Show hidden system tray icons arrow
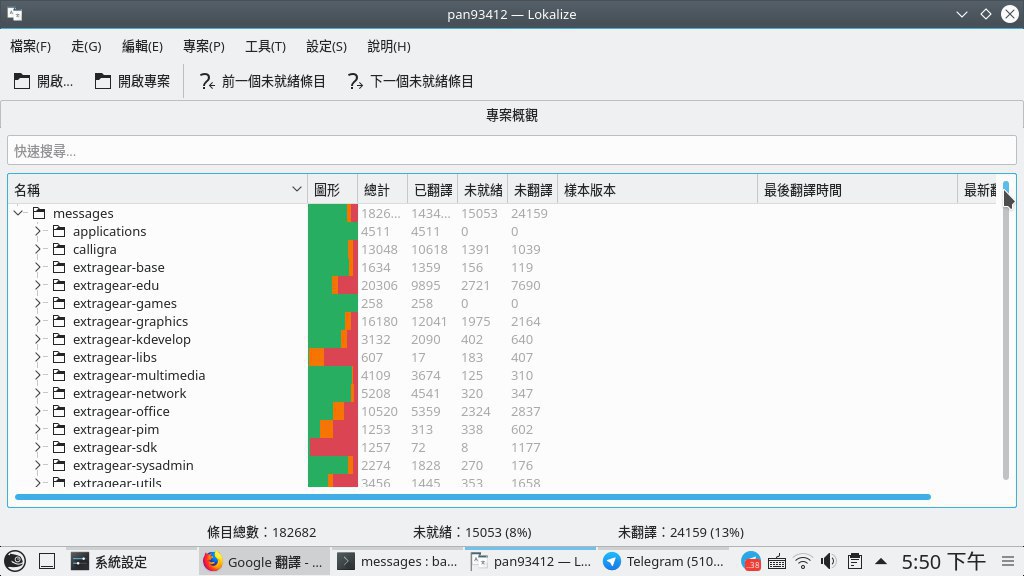Viewport: 1024px width, 576px height. (x=881, y=561)
